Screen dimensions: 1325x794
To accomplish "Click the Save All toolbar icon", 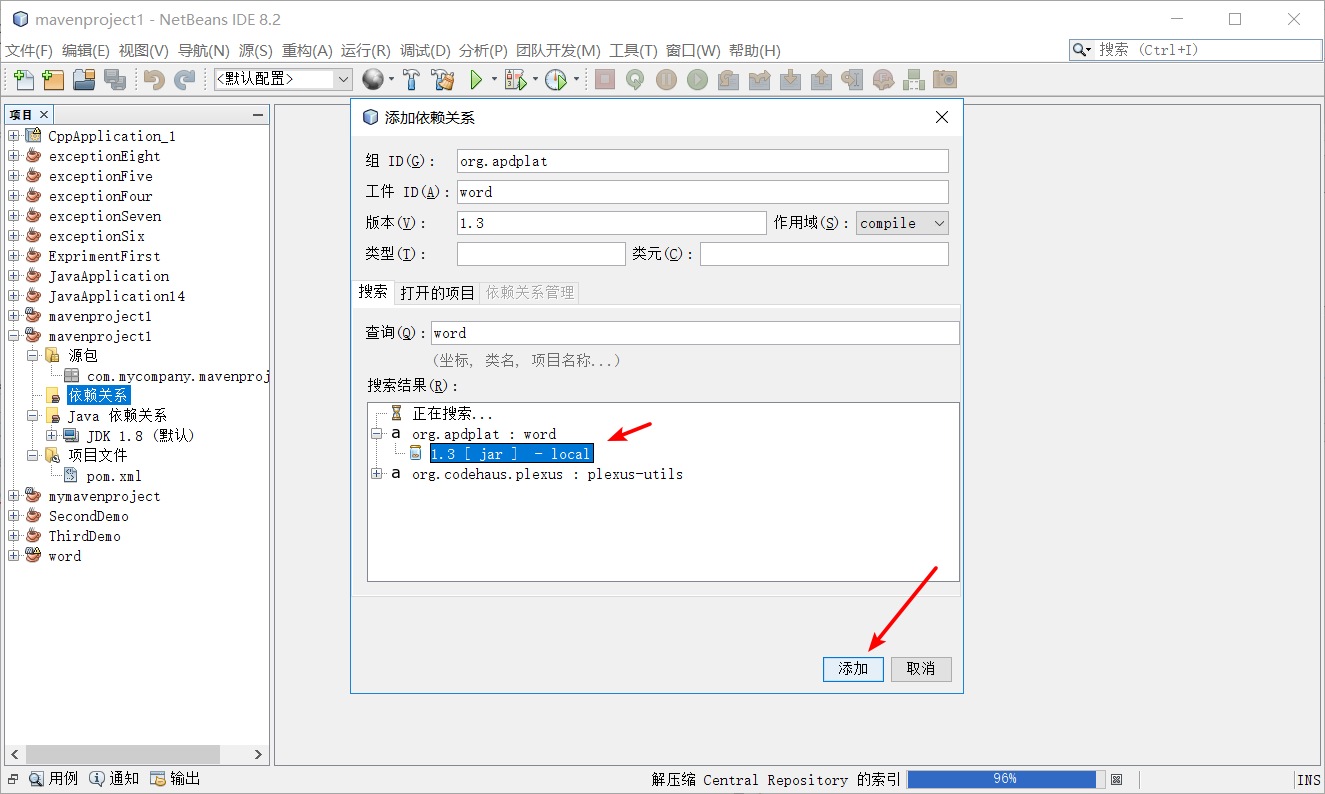I will tap(115, 79).
